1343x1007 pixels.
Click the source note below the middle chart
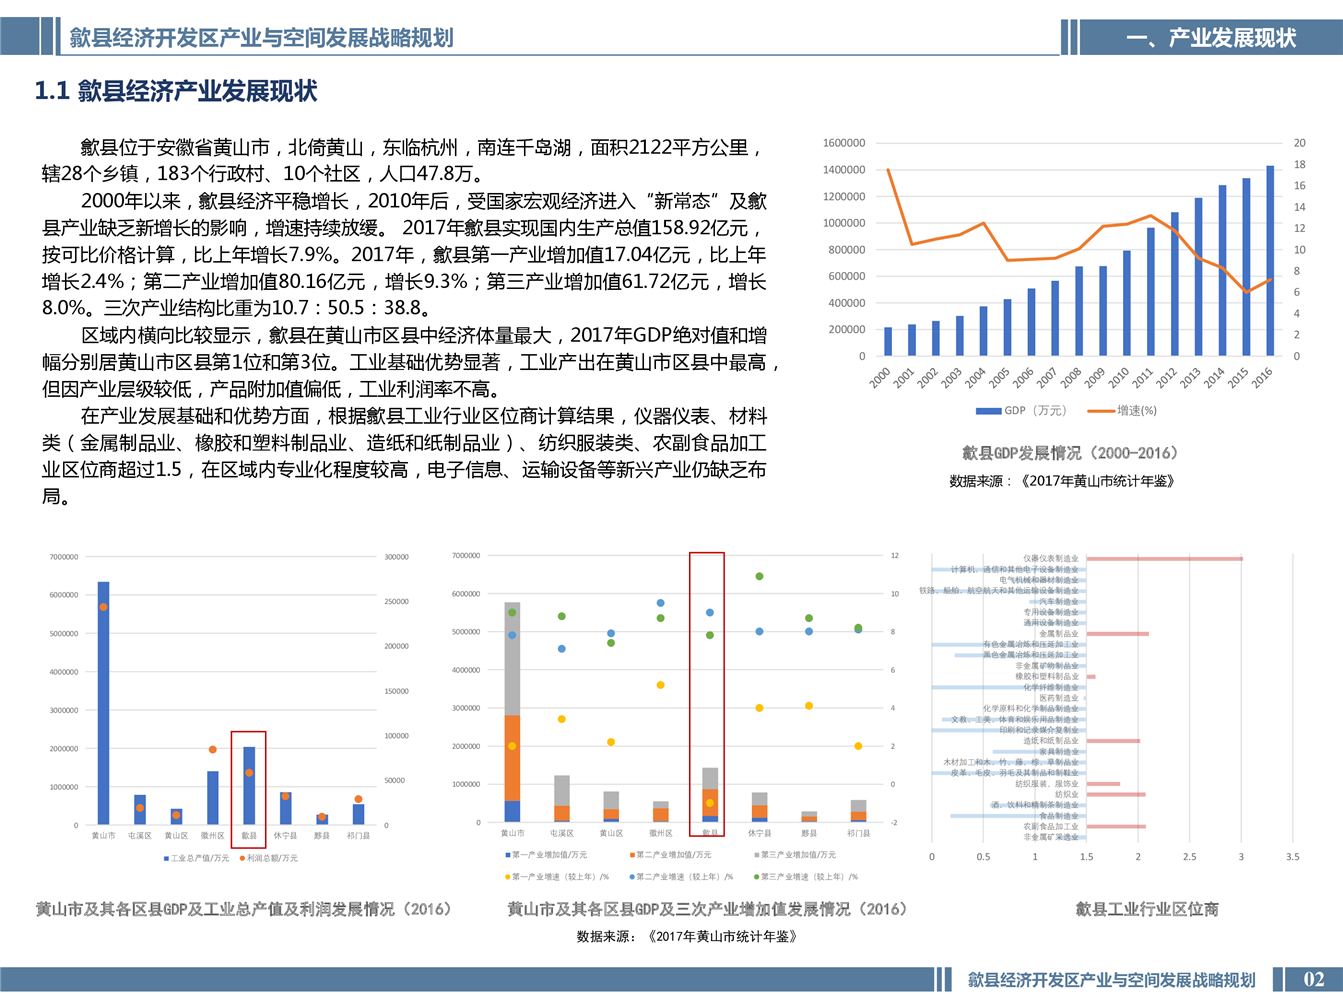click(687, 937)
